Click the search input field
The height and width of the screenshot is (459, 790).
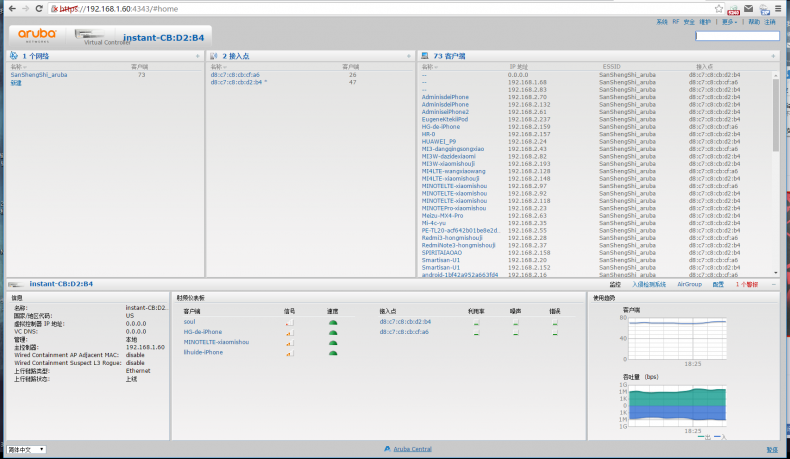tap(736, 36)
